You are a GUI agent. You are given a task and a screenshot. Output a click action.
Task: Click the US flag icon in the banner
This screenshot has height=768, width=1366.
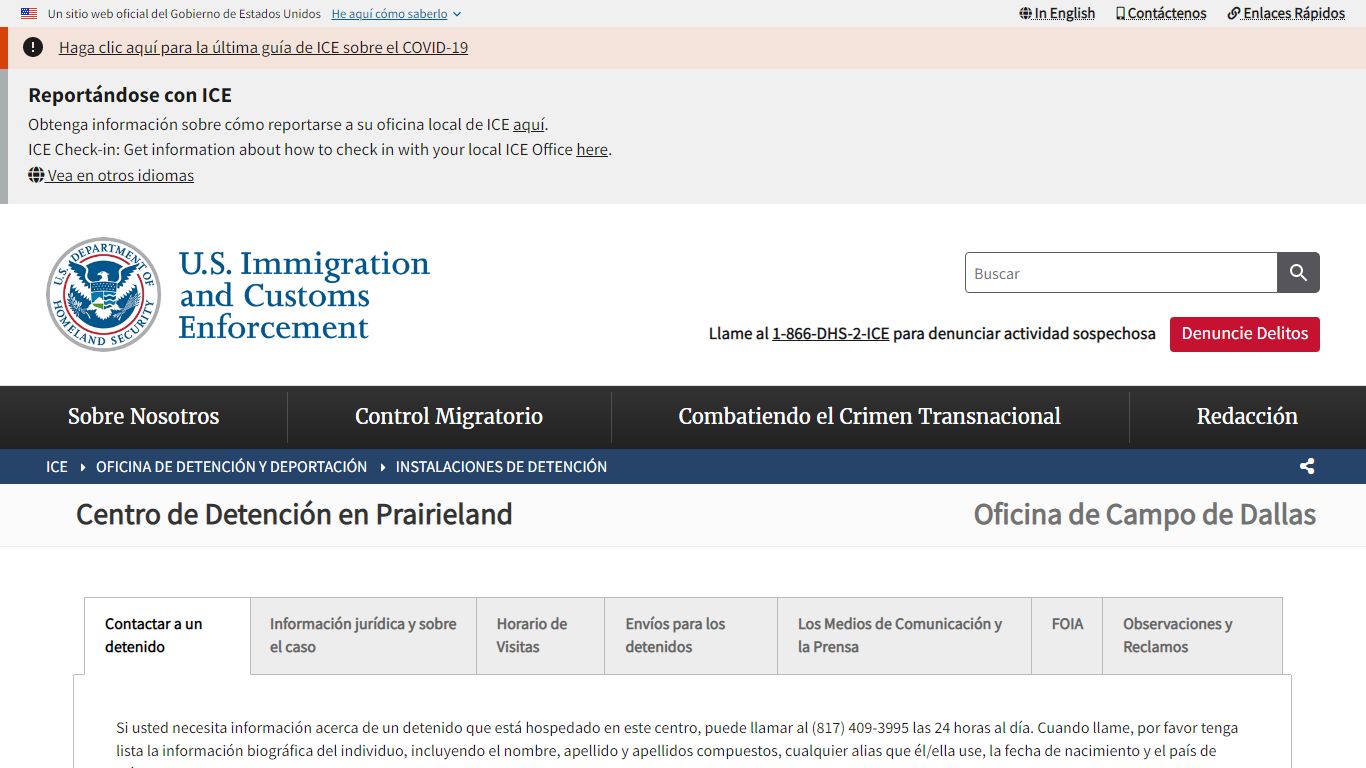[29, 14]
